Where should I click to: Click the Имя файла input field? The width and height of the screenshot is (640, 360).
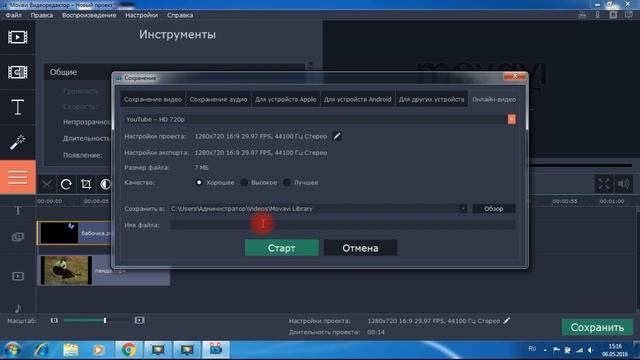coord(342,225)
